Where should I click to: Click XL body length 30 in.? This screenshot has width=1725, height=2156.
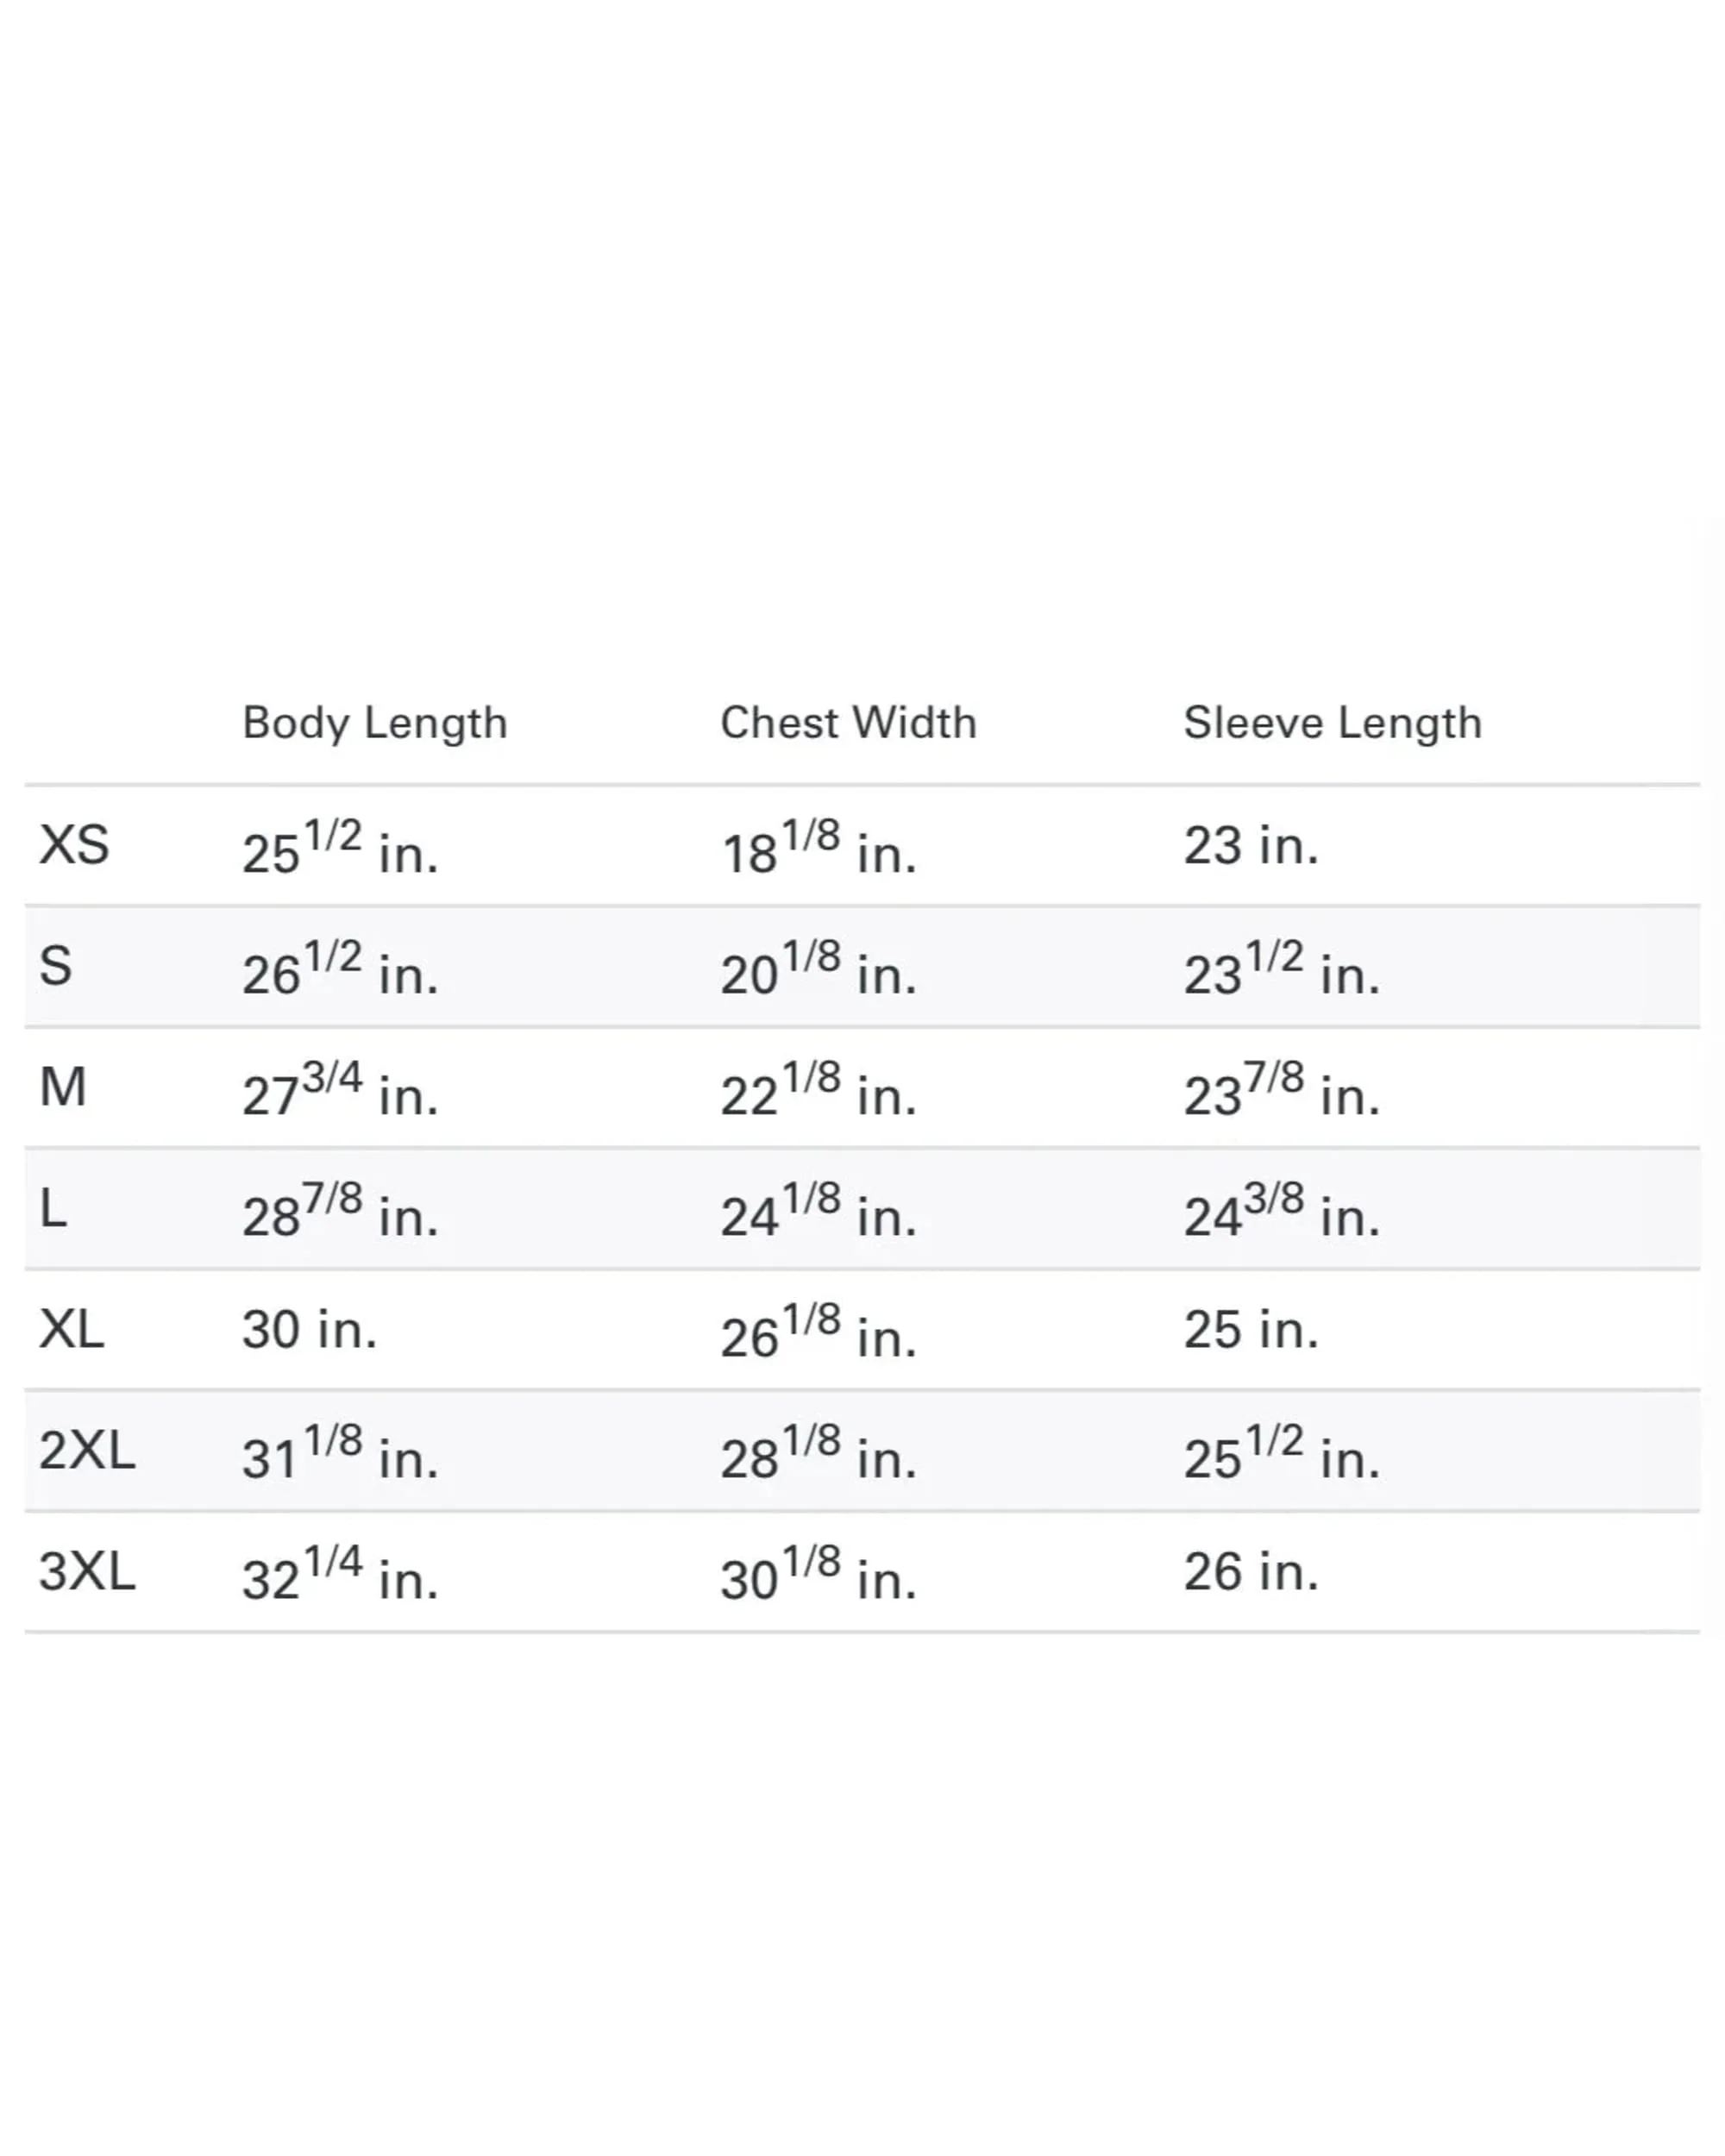[x=310, y=1330]
